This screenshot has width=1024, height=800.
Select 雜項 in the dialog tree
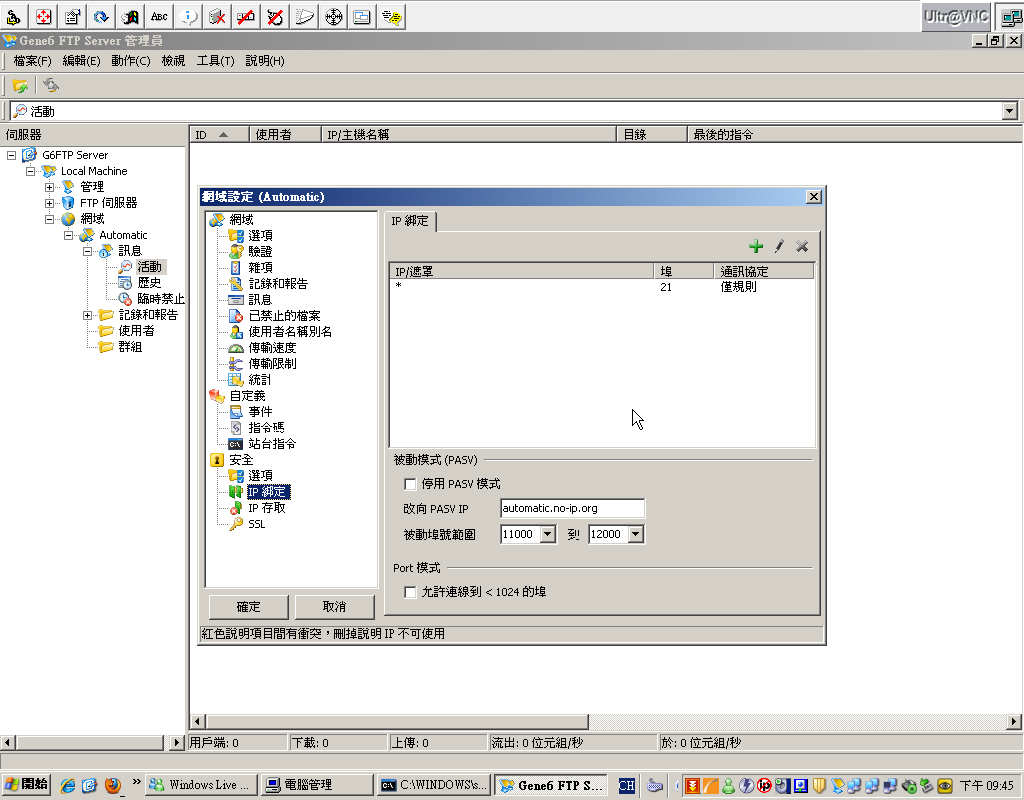click(x=260, y=267)
